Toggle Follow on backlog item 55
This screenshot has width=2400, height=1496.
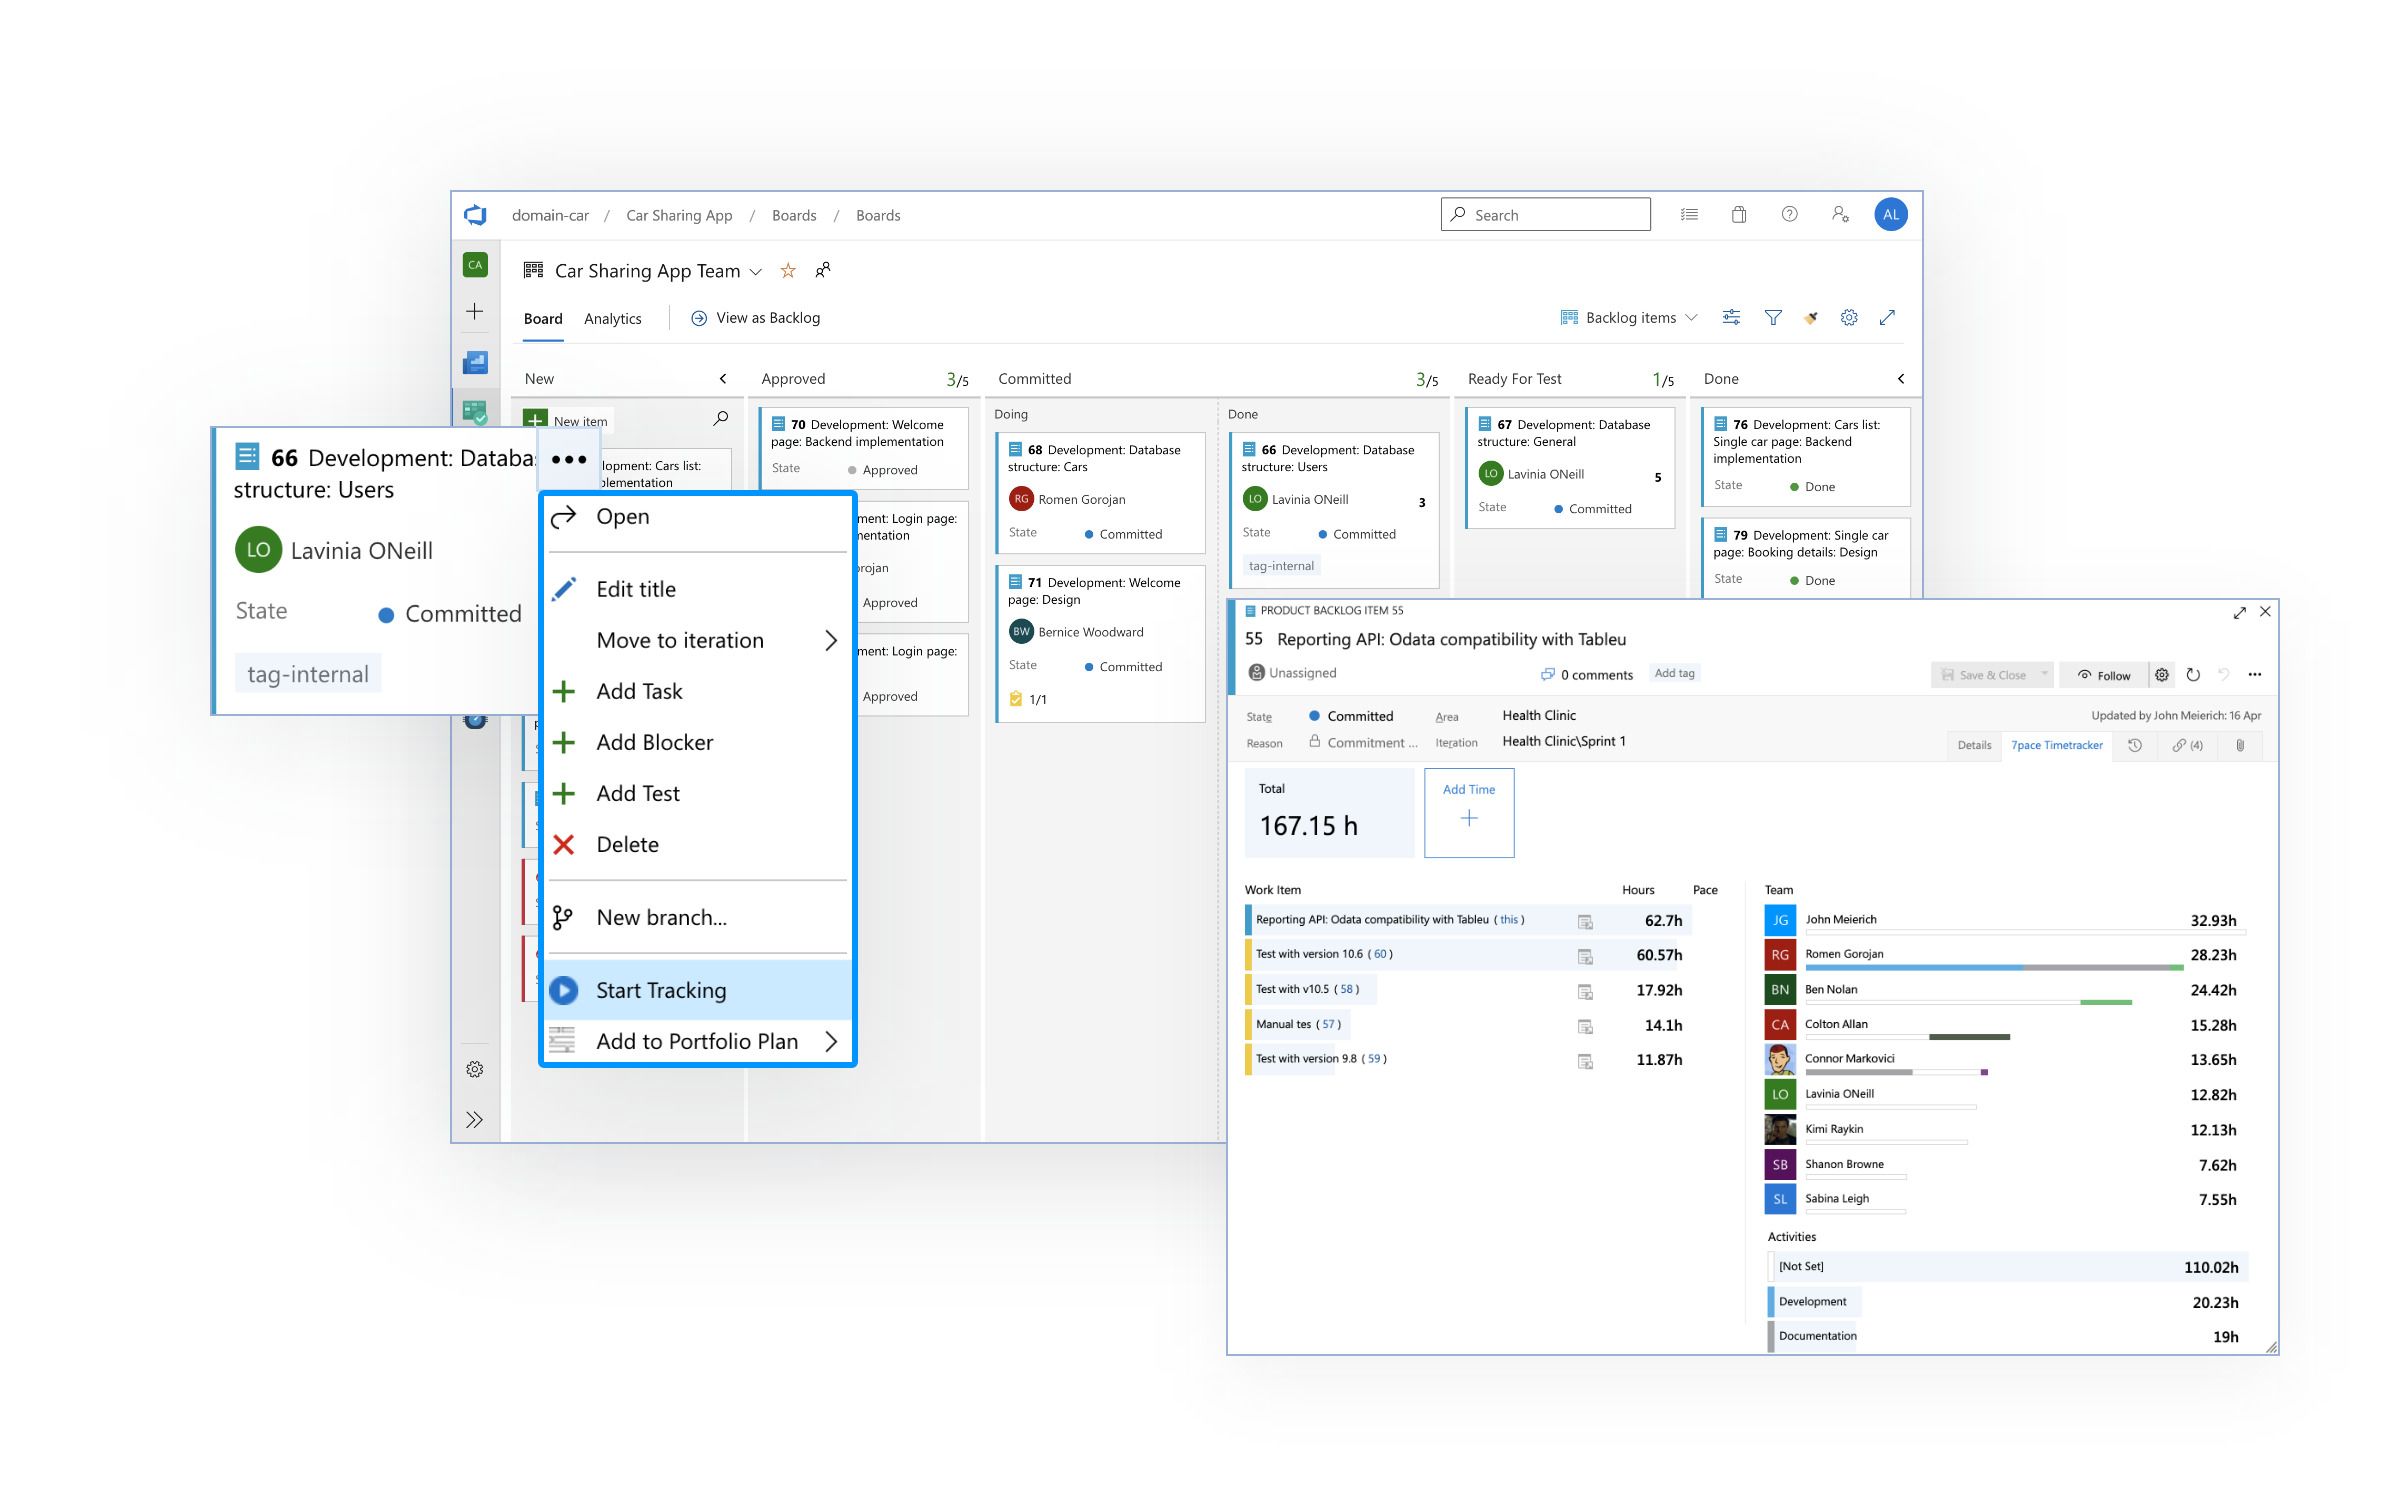[2104, 675]
